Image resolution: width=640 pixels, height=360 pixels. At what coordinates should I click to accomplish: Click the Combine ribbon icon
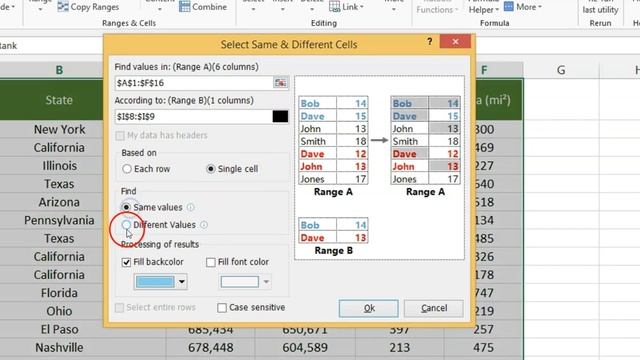point(184,7)
